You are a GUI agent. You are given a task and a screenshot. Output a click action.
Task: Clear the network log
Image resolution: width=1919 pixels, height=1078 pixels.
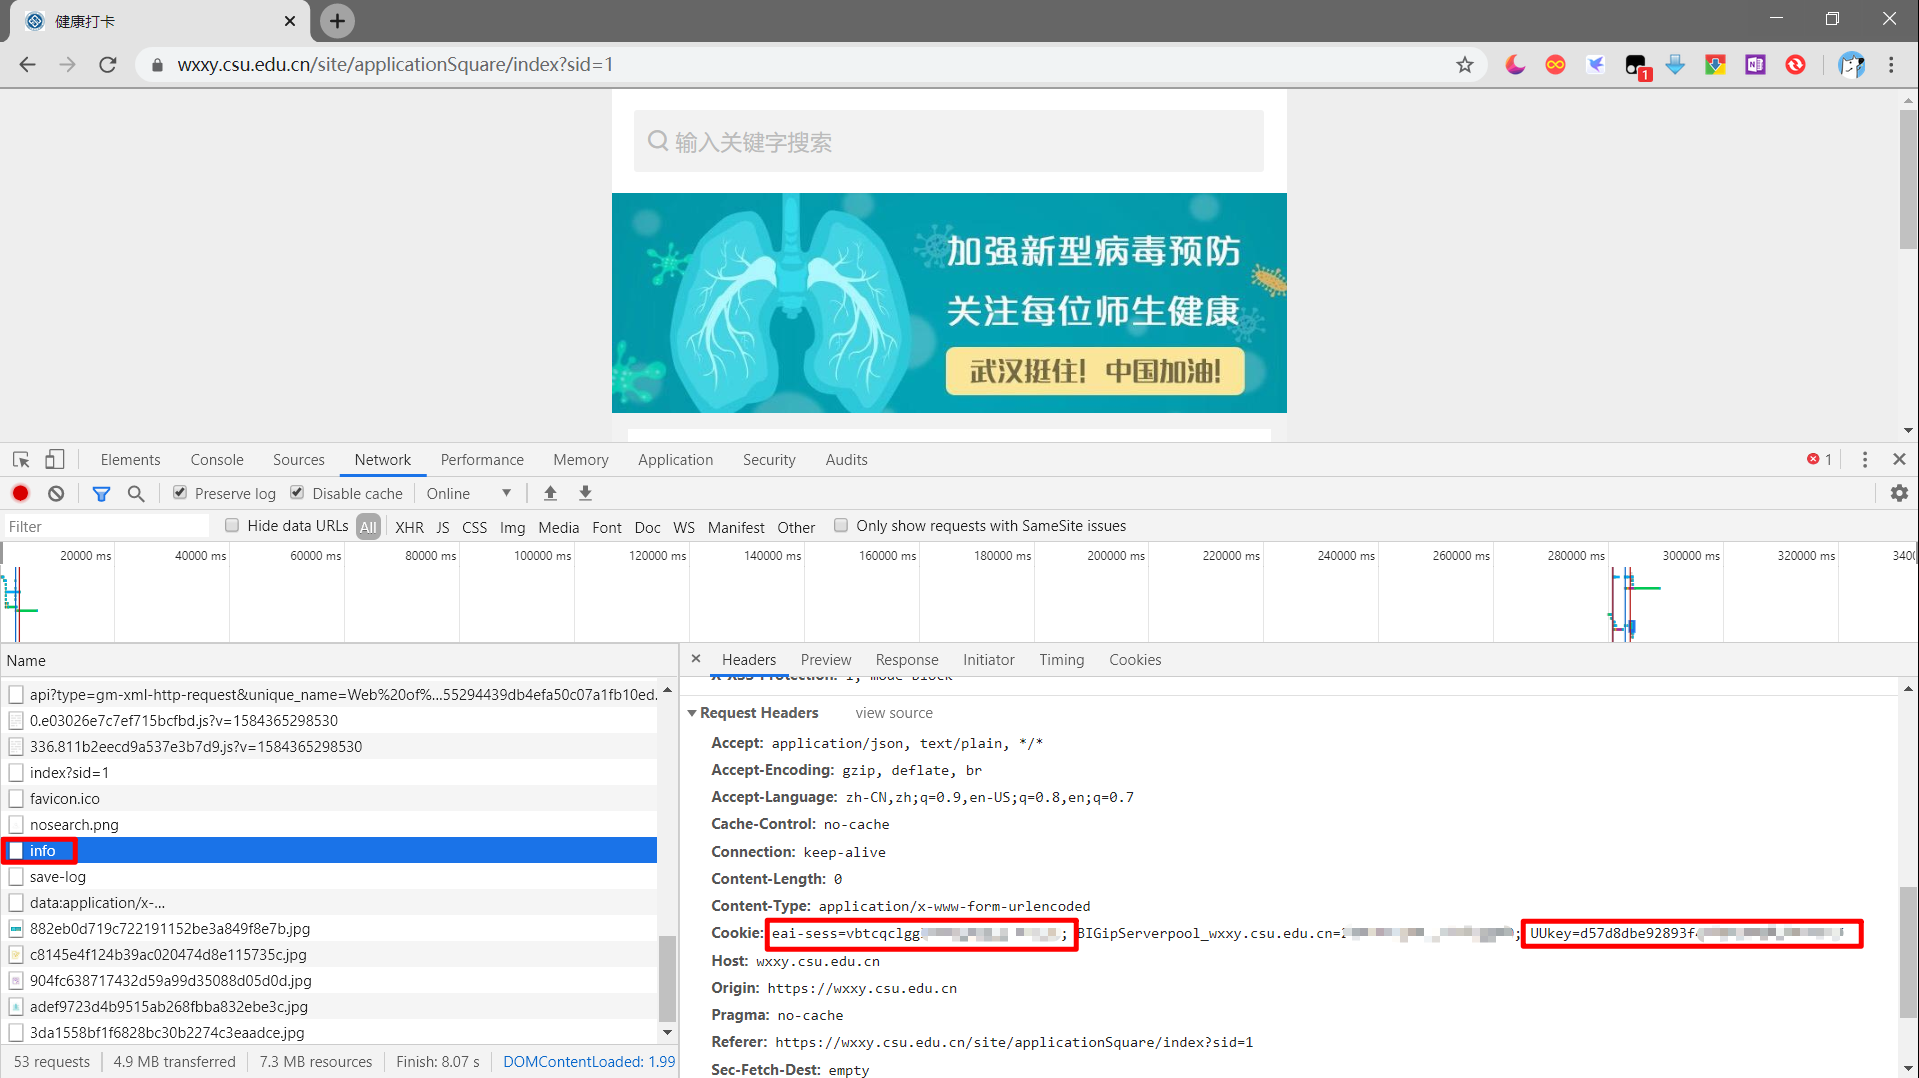click(56, 493)
